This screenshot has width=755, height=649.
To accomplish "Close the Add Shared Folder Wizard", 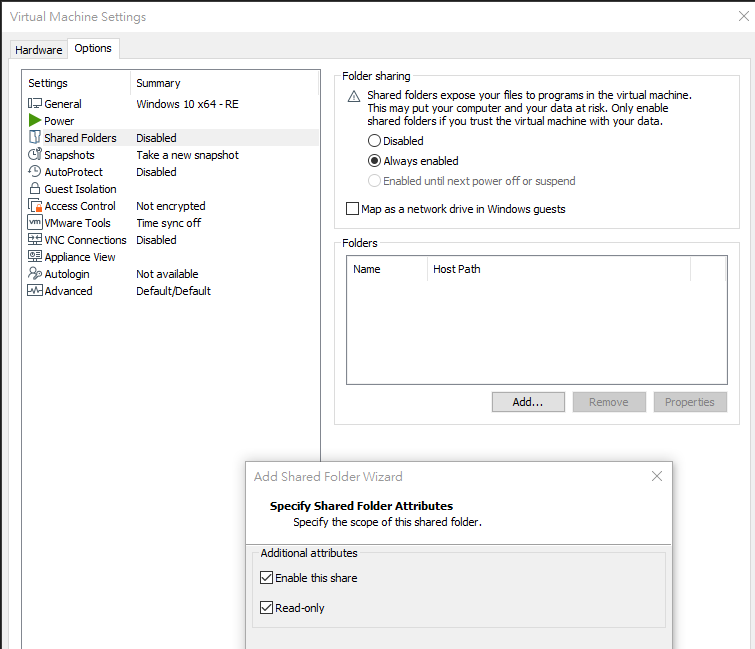I will 657,477.
